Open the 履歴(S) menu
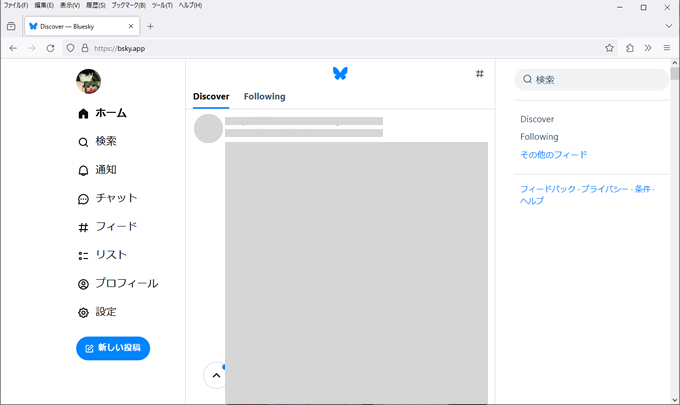This screenshot has width=680, height=405. coord(95,5)
